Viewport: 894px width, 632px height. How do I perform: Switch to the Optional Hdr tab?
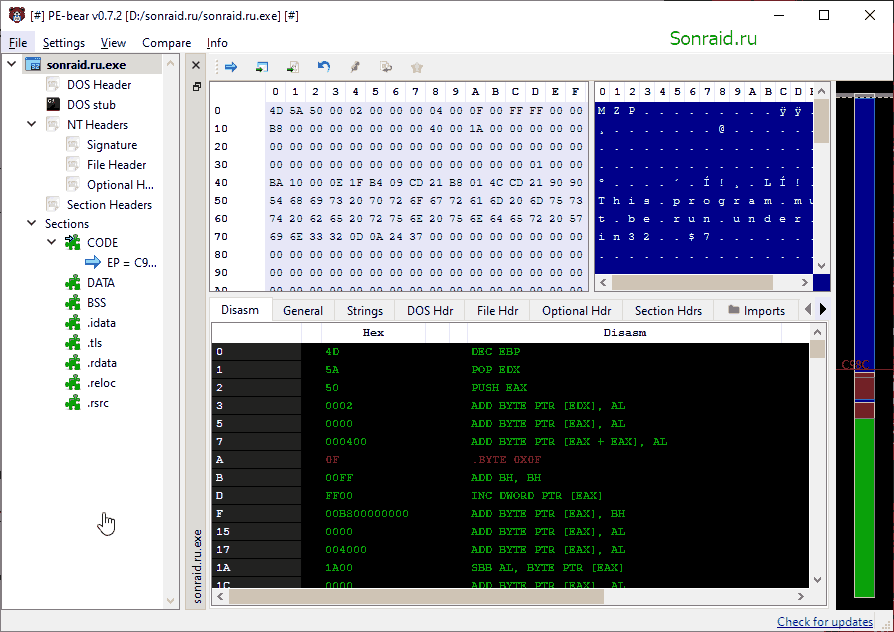[x=576, y=311]
